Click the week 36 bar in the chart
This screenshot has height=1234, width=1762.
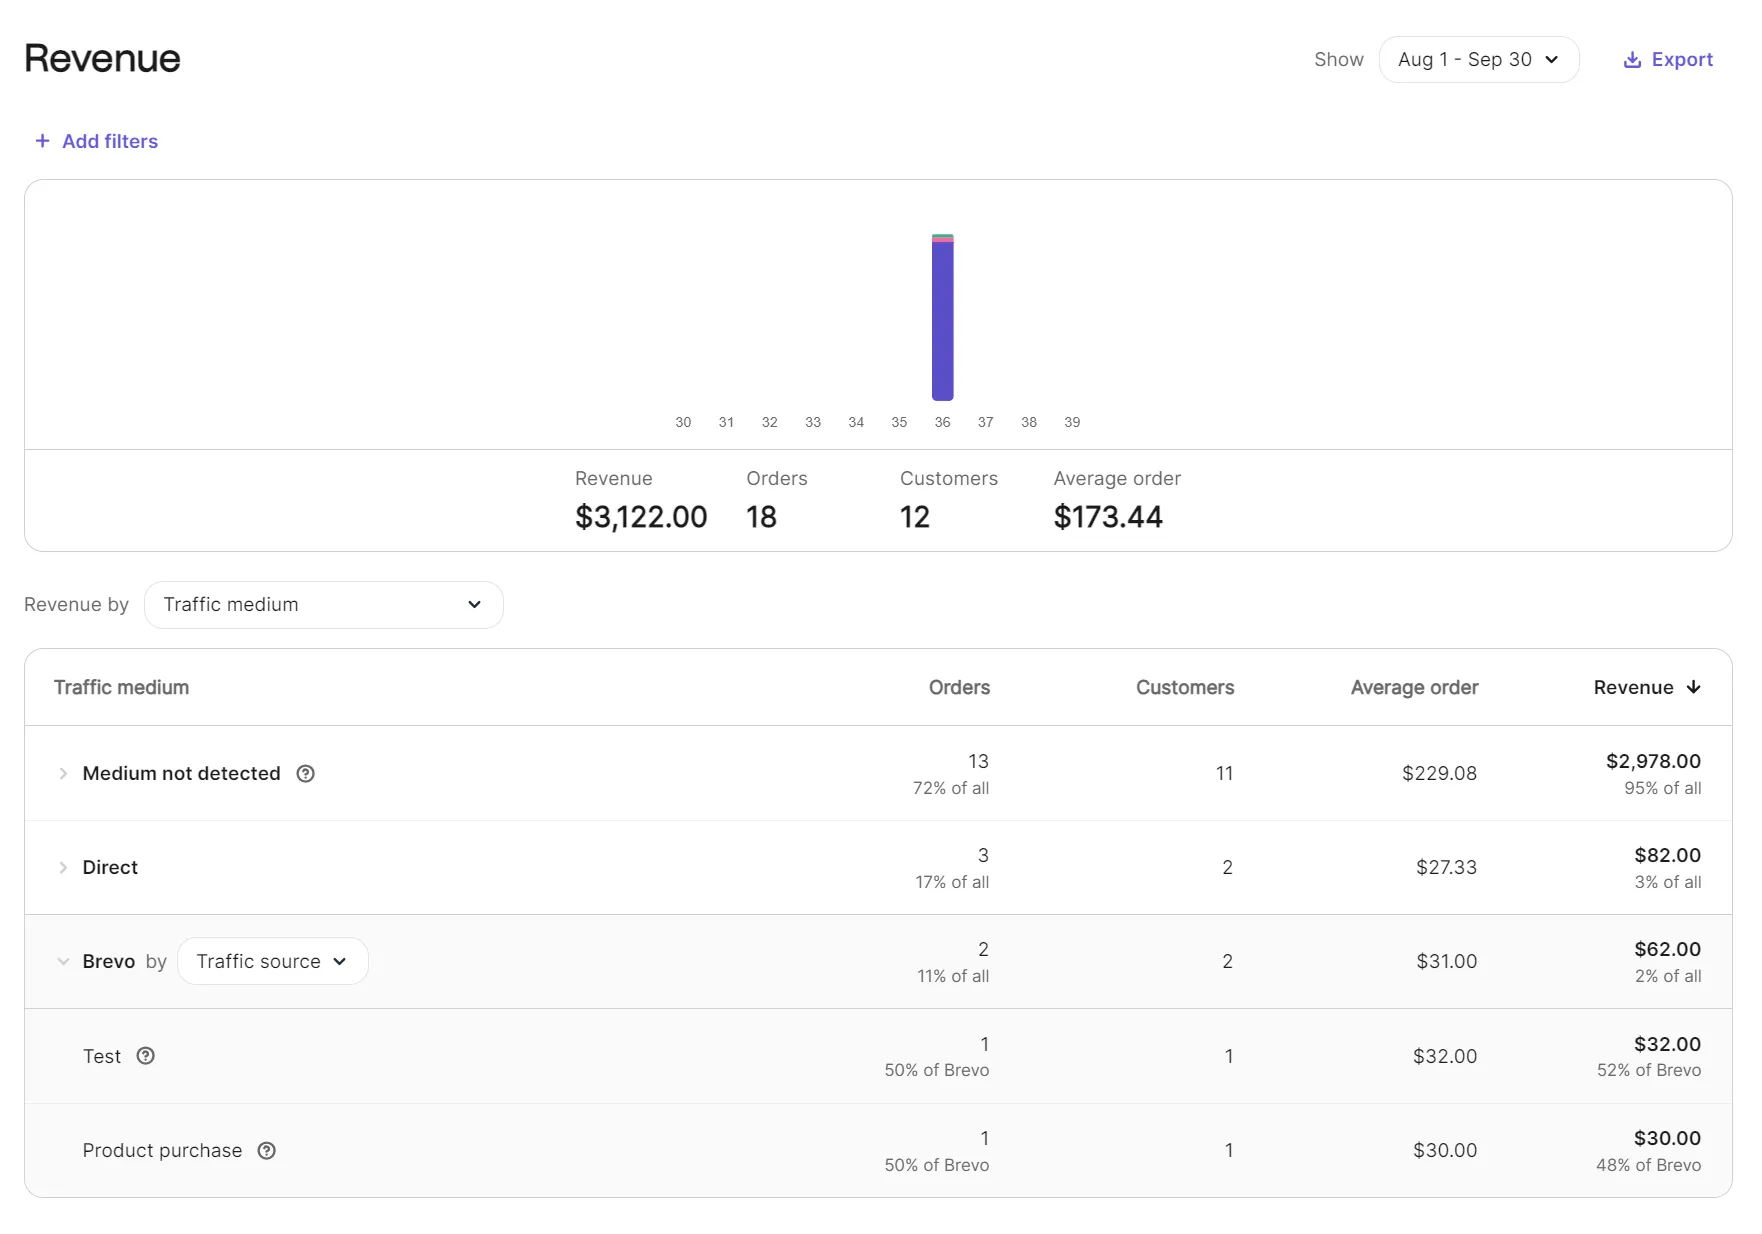(x=942, y=317)
